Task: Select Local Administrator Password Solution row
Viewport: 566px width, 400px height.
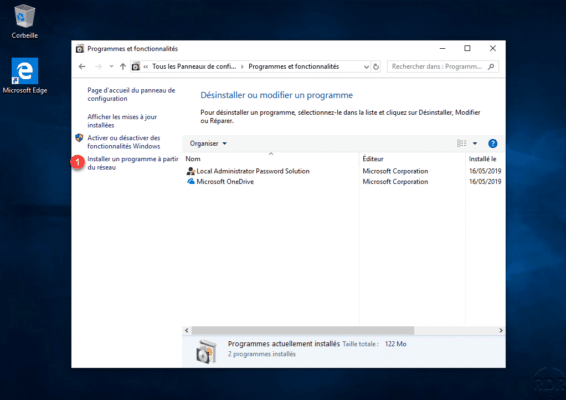Action: click(344, 171)
